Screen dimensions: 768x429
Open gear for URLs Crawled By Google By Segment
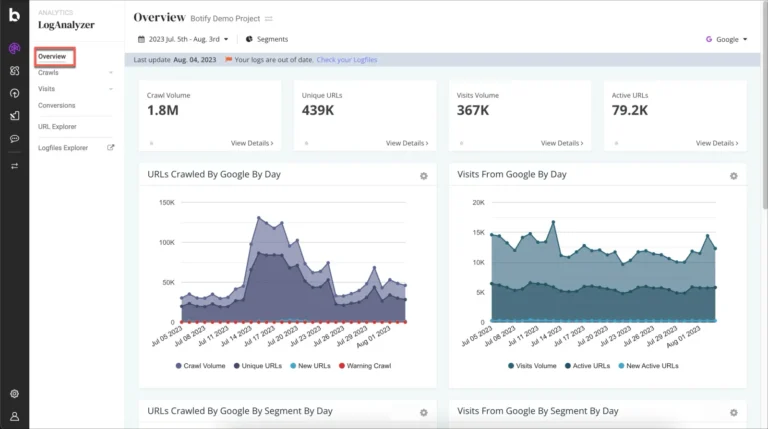(424, 413)
